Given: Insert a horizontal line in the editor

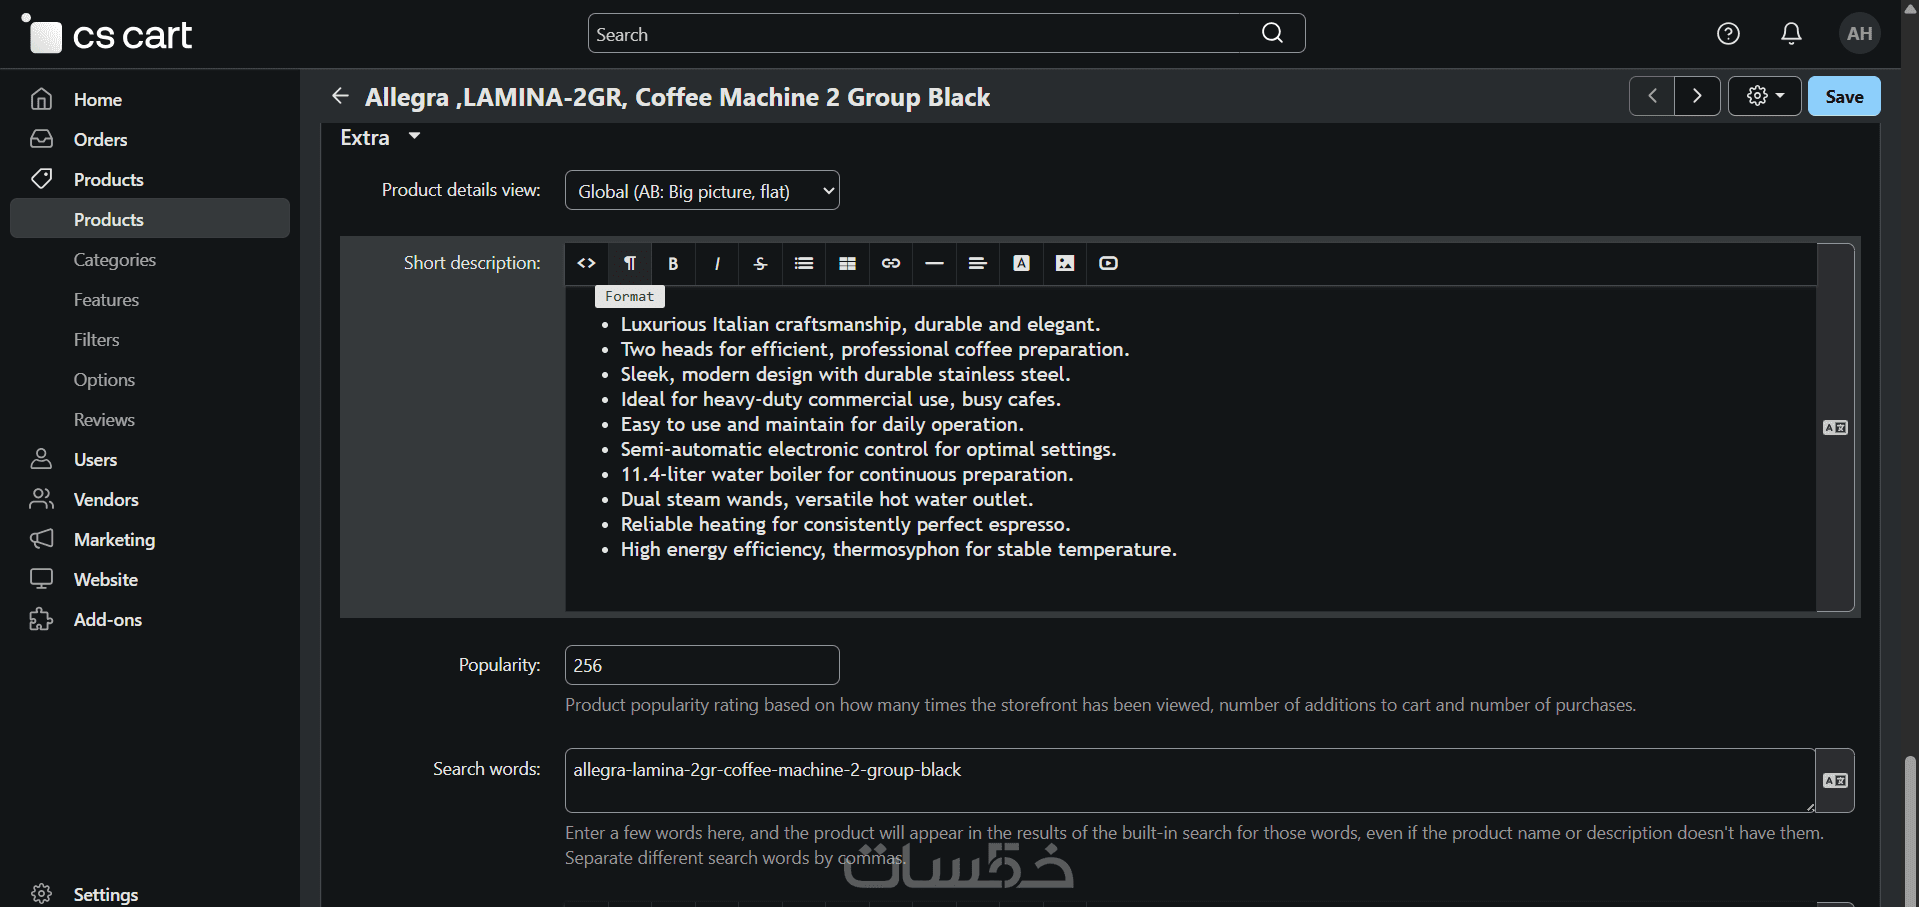Looking at the screenshot, I should pyautogui.click(x=934, y=263).
